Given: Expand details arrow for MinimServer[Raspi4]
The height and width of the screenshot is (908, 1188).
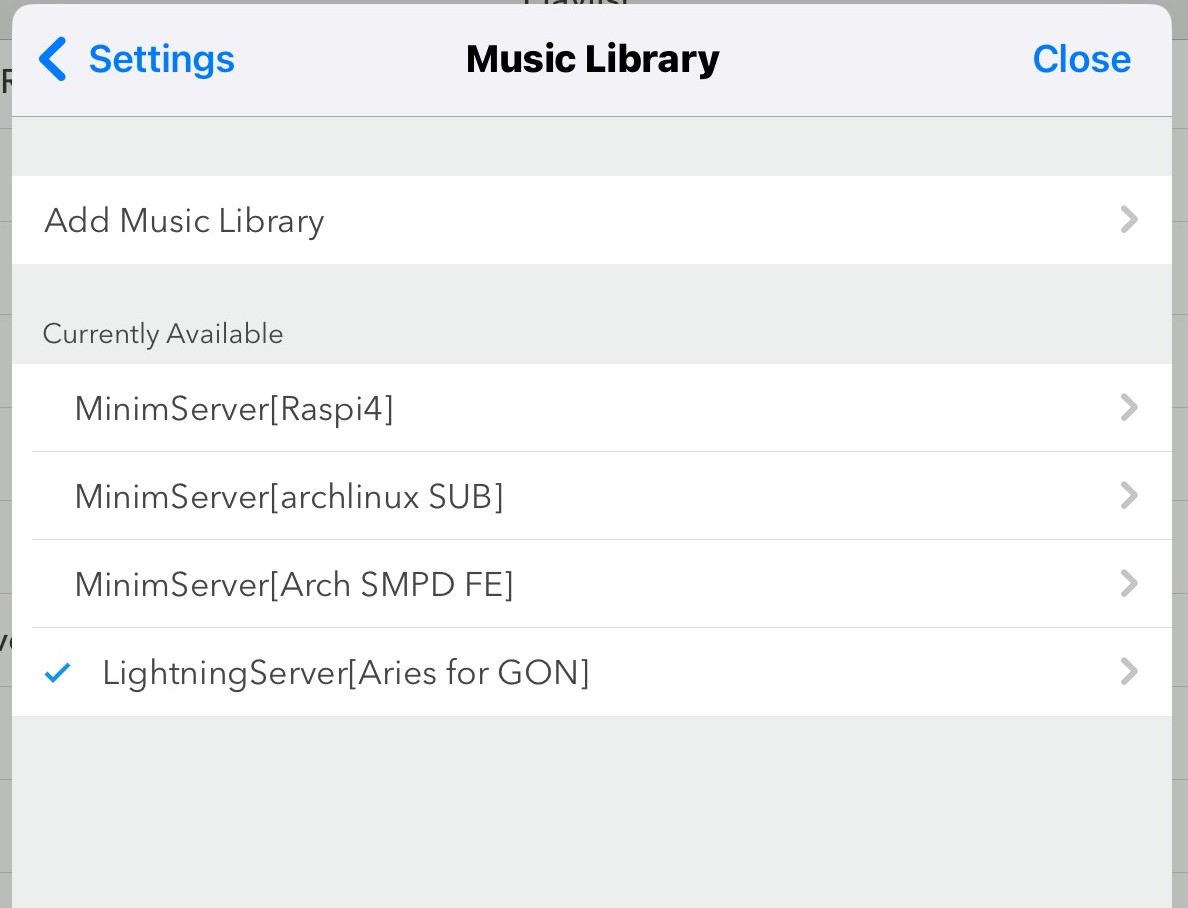Looking at the screenshot, I should [1129, 408].
